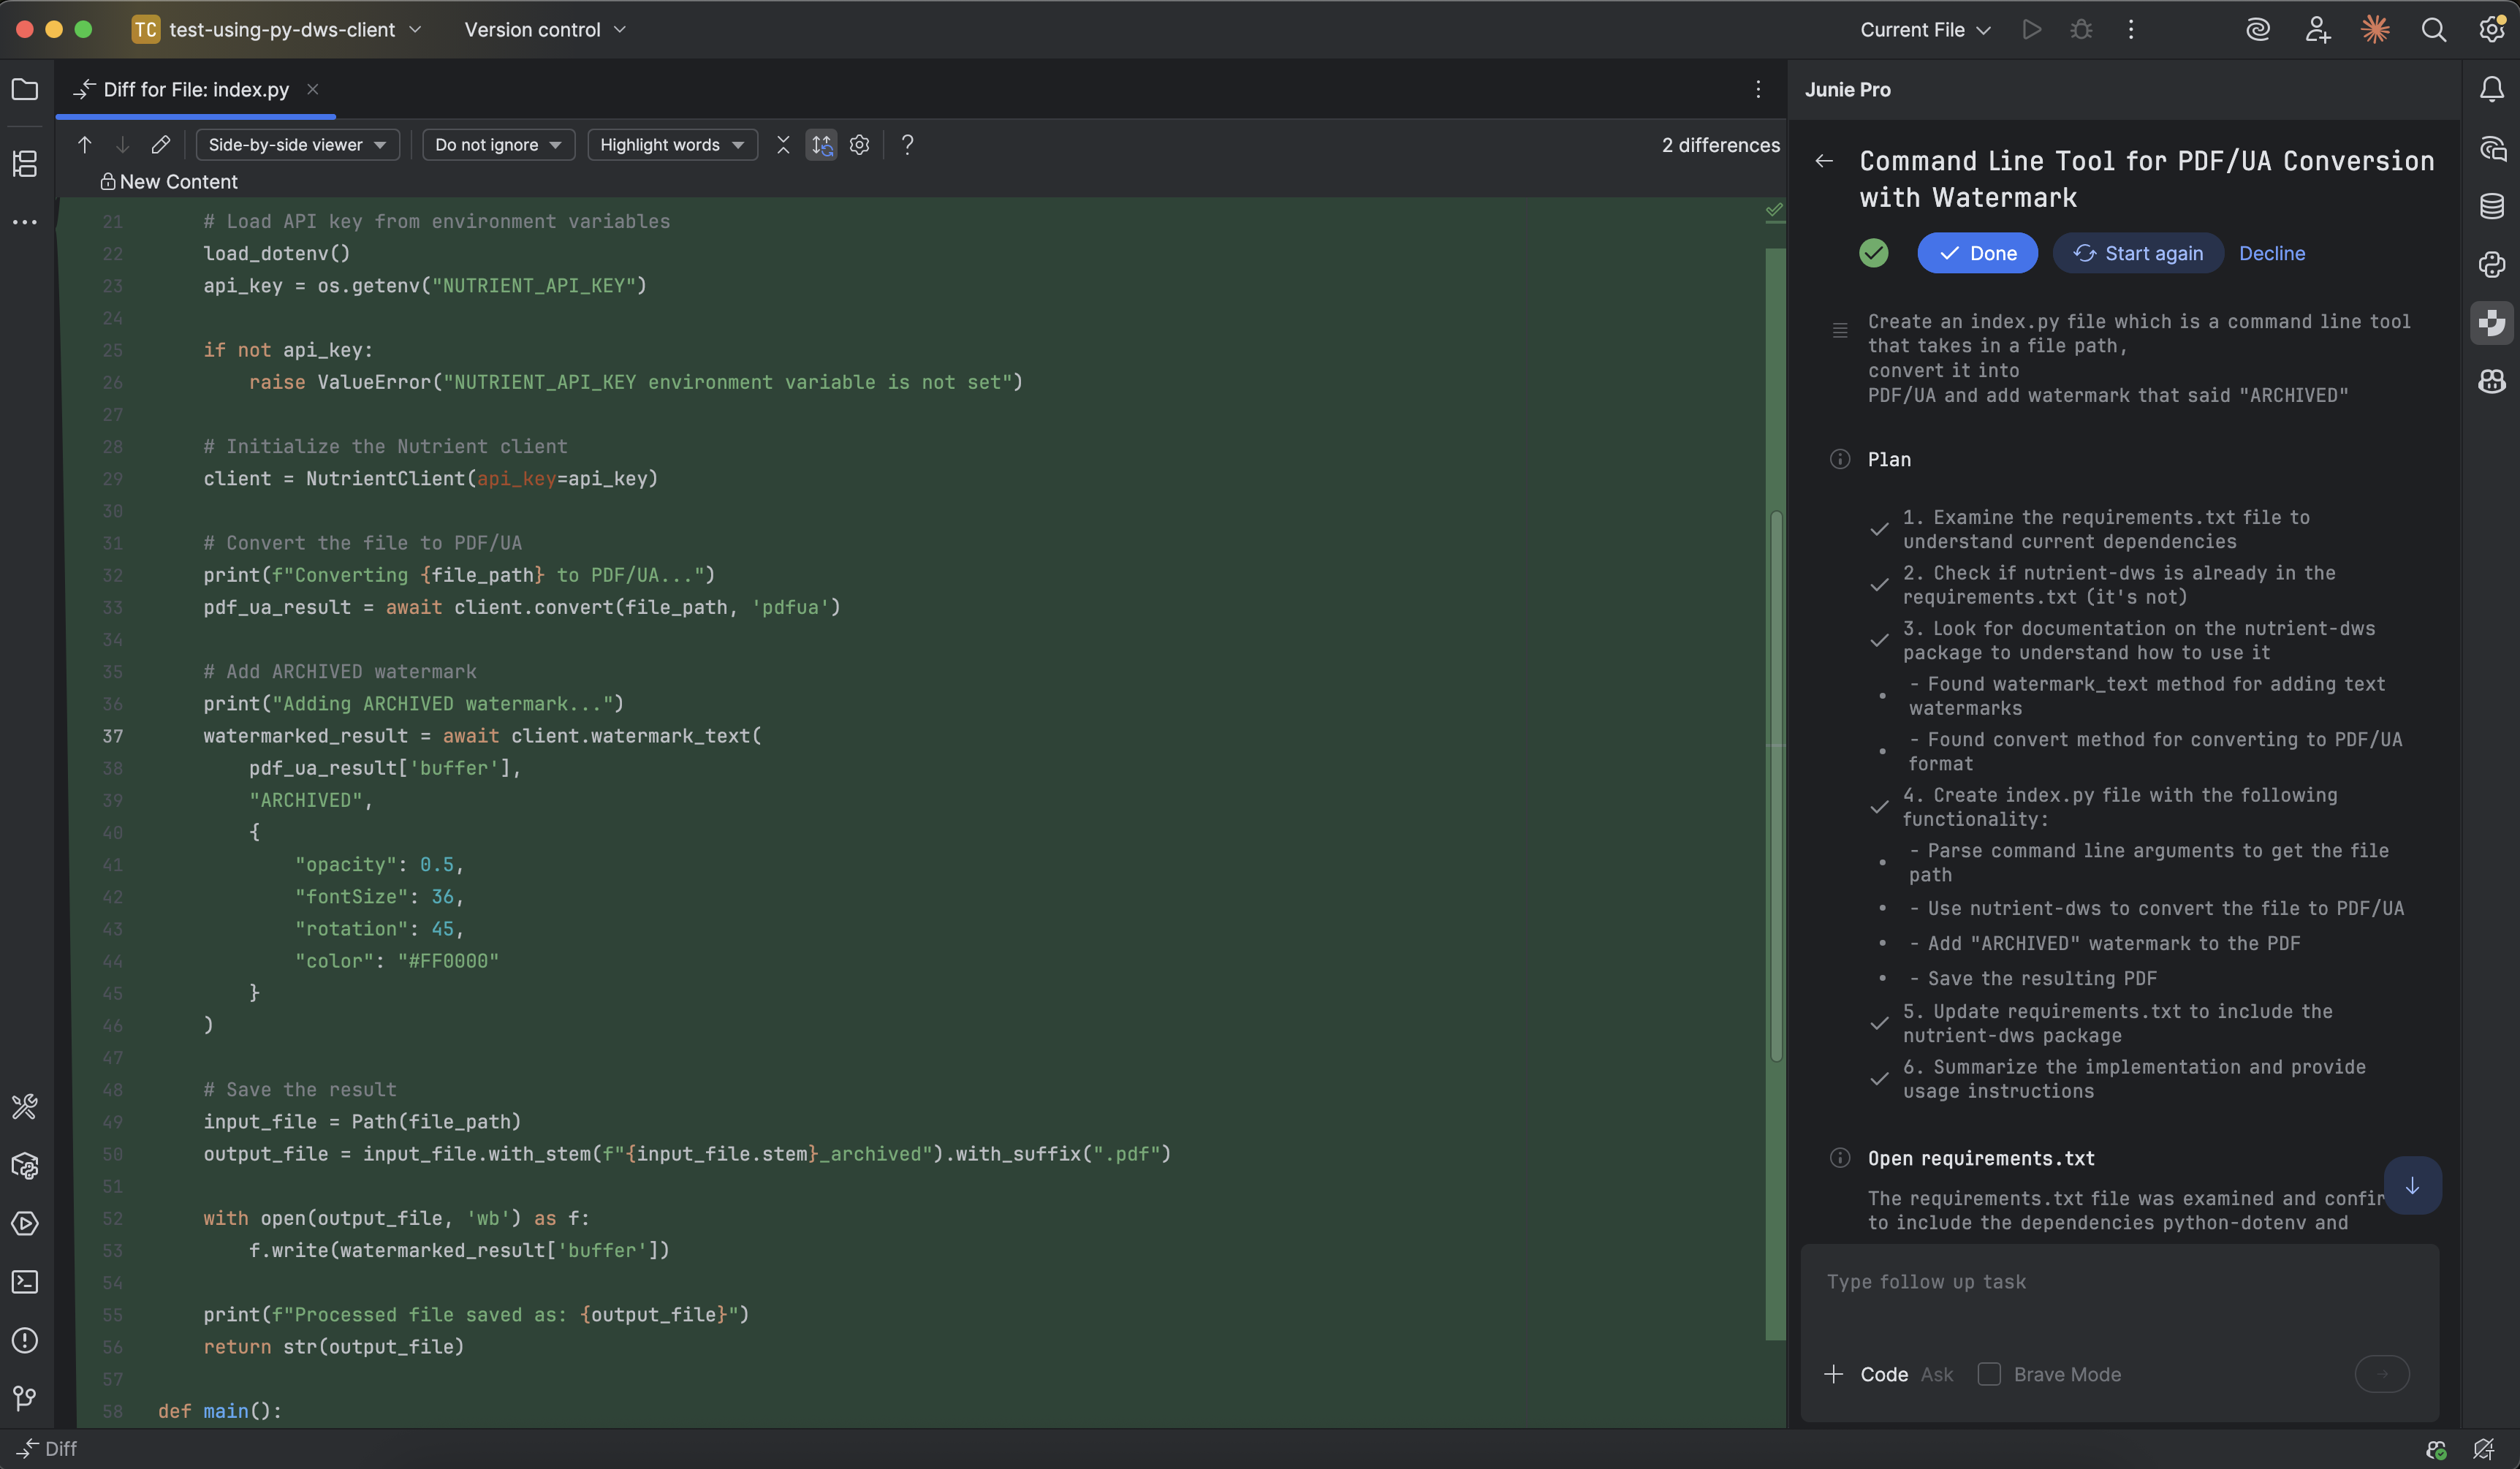Viewport: 2520px width, 1469px height.
Task: Enable Brave Mode in Junie panel
Action: (x=1989, y=1374)
